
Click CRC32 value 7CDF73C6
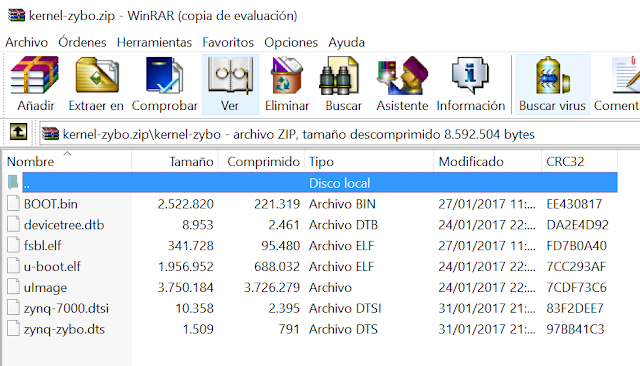click(576, 287)
